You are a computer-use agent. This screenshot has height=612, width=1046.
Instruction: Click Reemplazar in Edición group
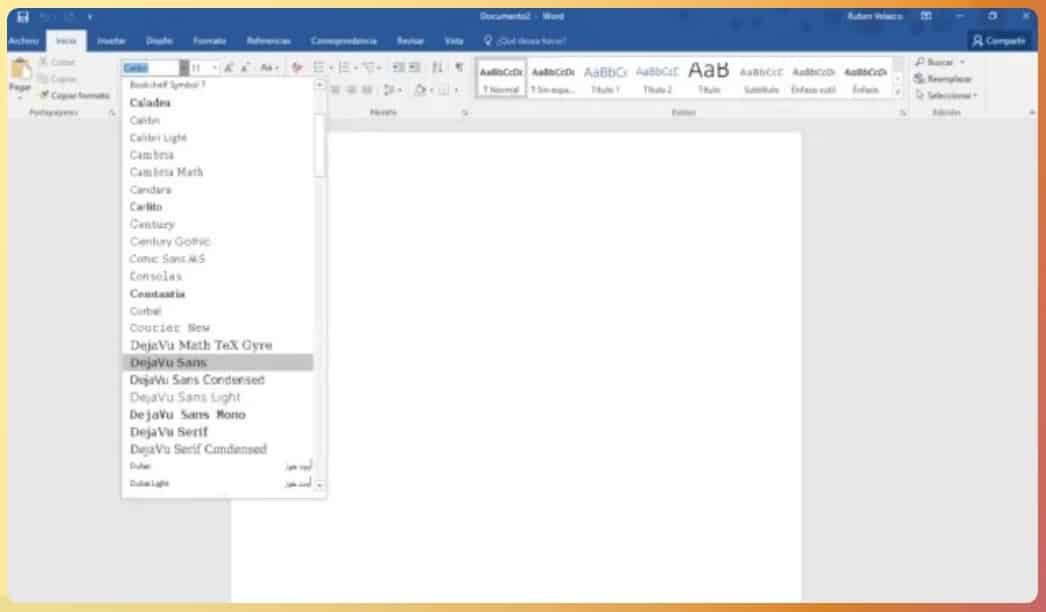[943, 79]
